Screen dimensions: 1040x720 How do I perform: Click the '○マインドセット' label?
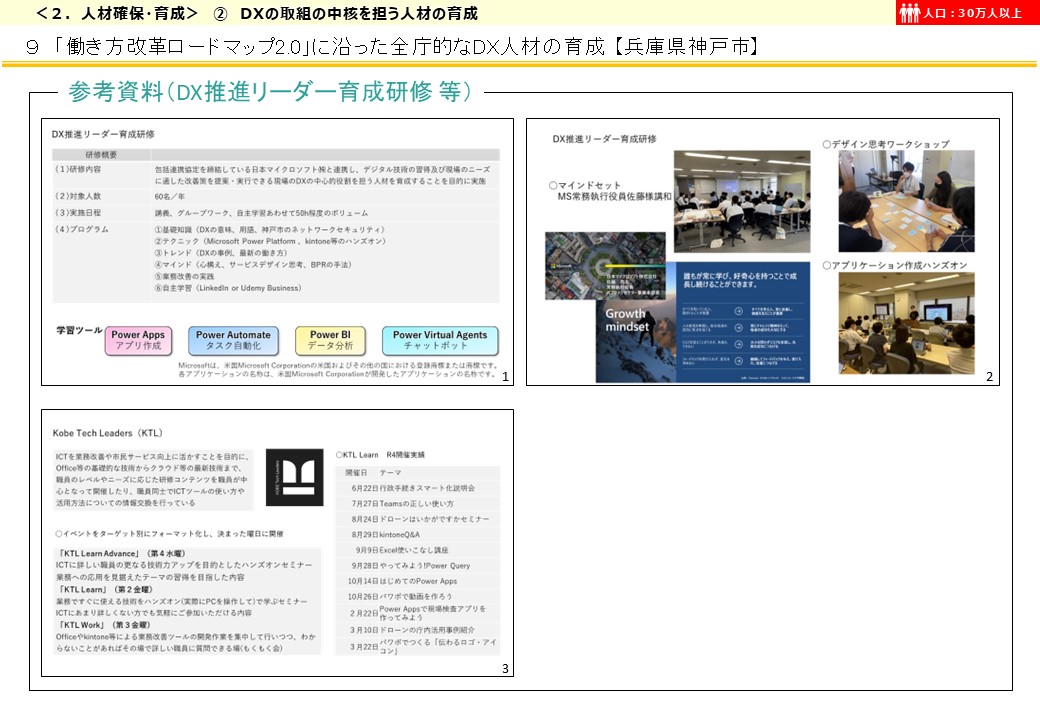click(x=584, y=186)
